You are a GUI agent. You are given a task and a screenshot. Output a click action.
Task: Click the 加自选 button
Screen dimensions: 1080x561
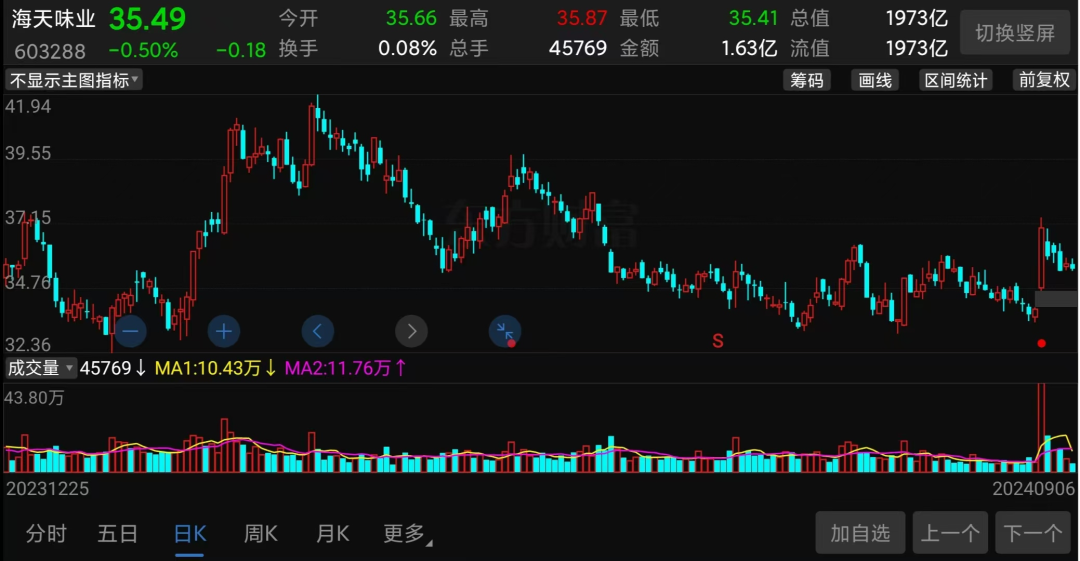[x=860, y=533]
